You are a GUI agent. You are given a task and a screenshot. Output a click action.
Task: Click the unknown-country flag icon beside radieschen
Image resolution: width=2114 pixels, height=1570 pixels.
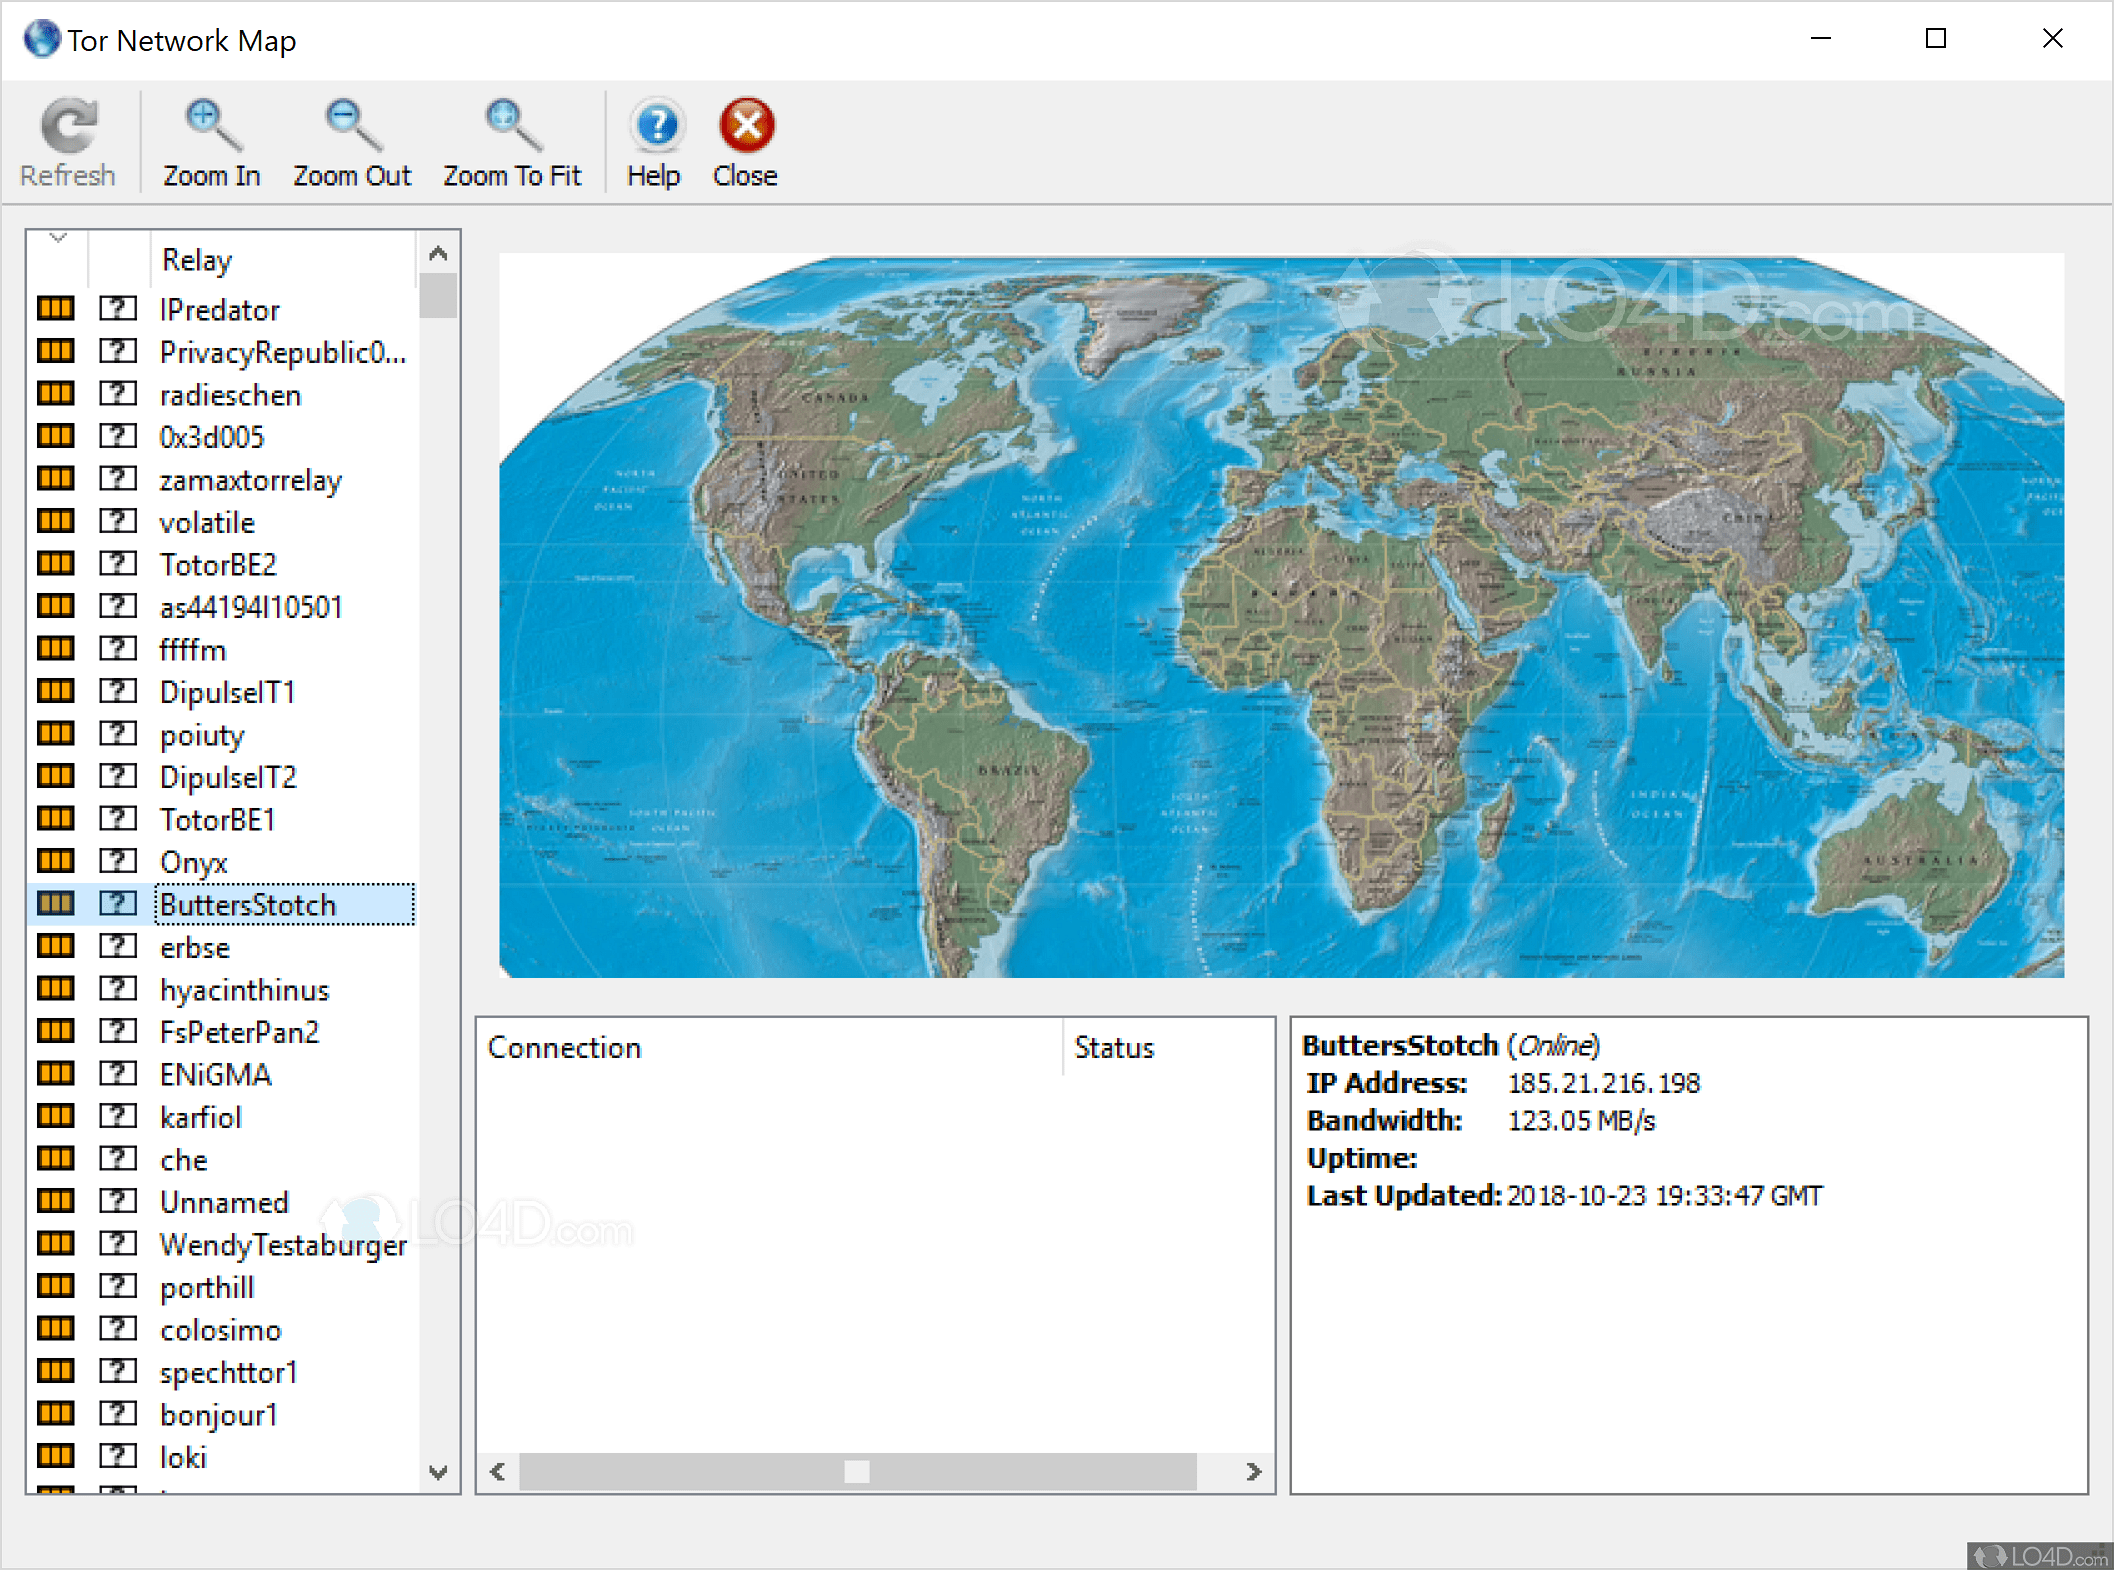click(118, 394)
